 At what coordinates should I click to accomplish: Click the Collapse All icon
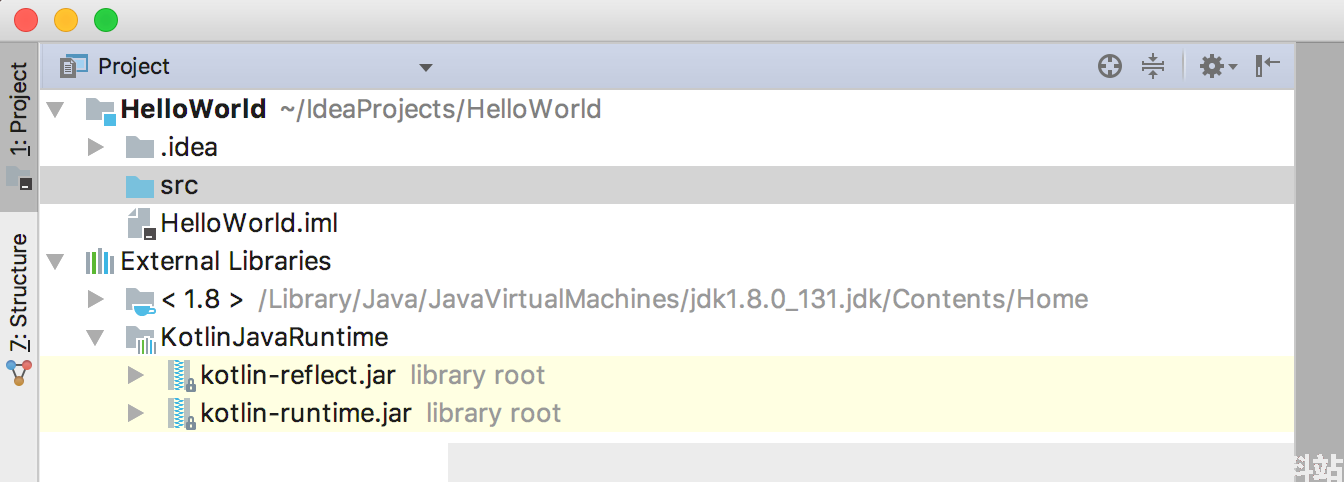pyautogui.click(x=1153, y=67)
